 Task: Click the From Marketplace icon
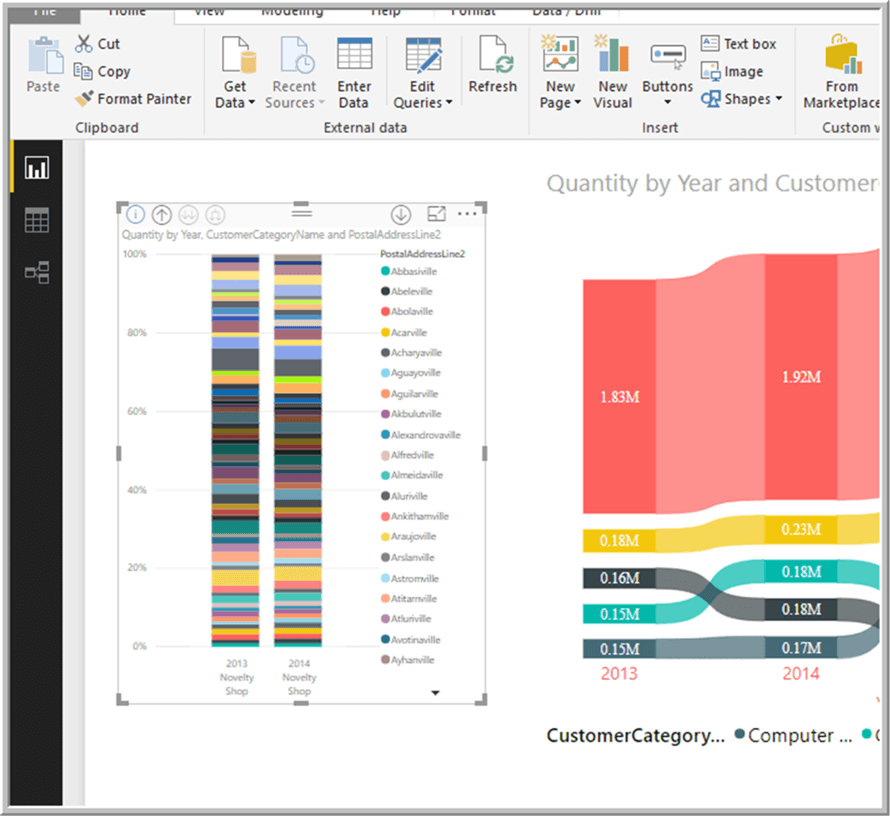(x=843, y=55)
